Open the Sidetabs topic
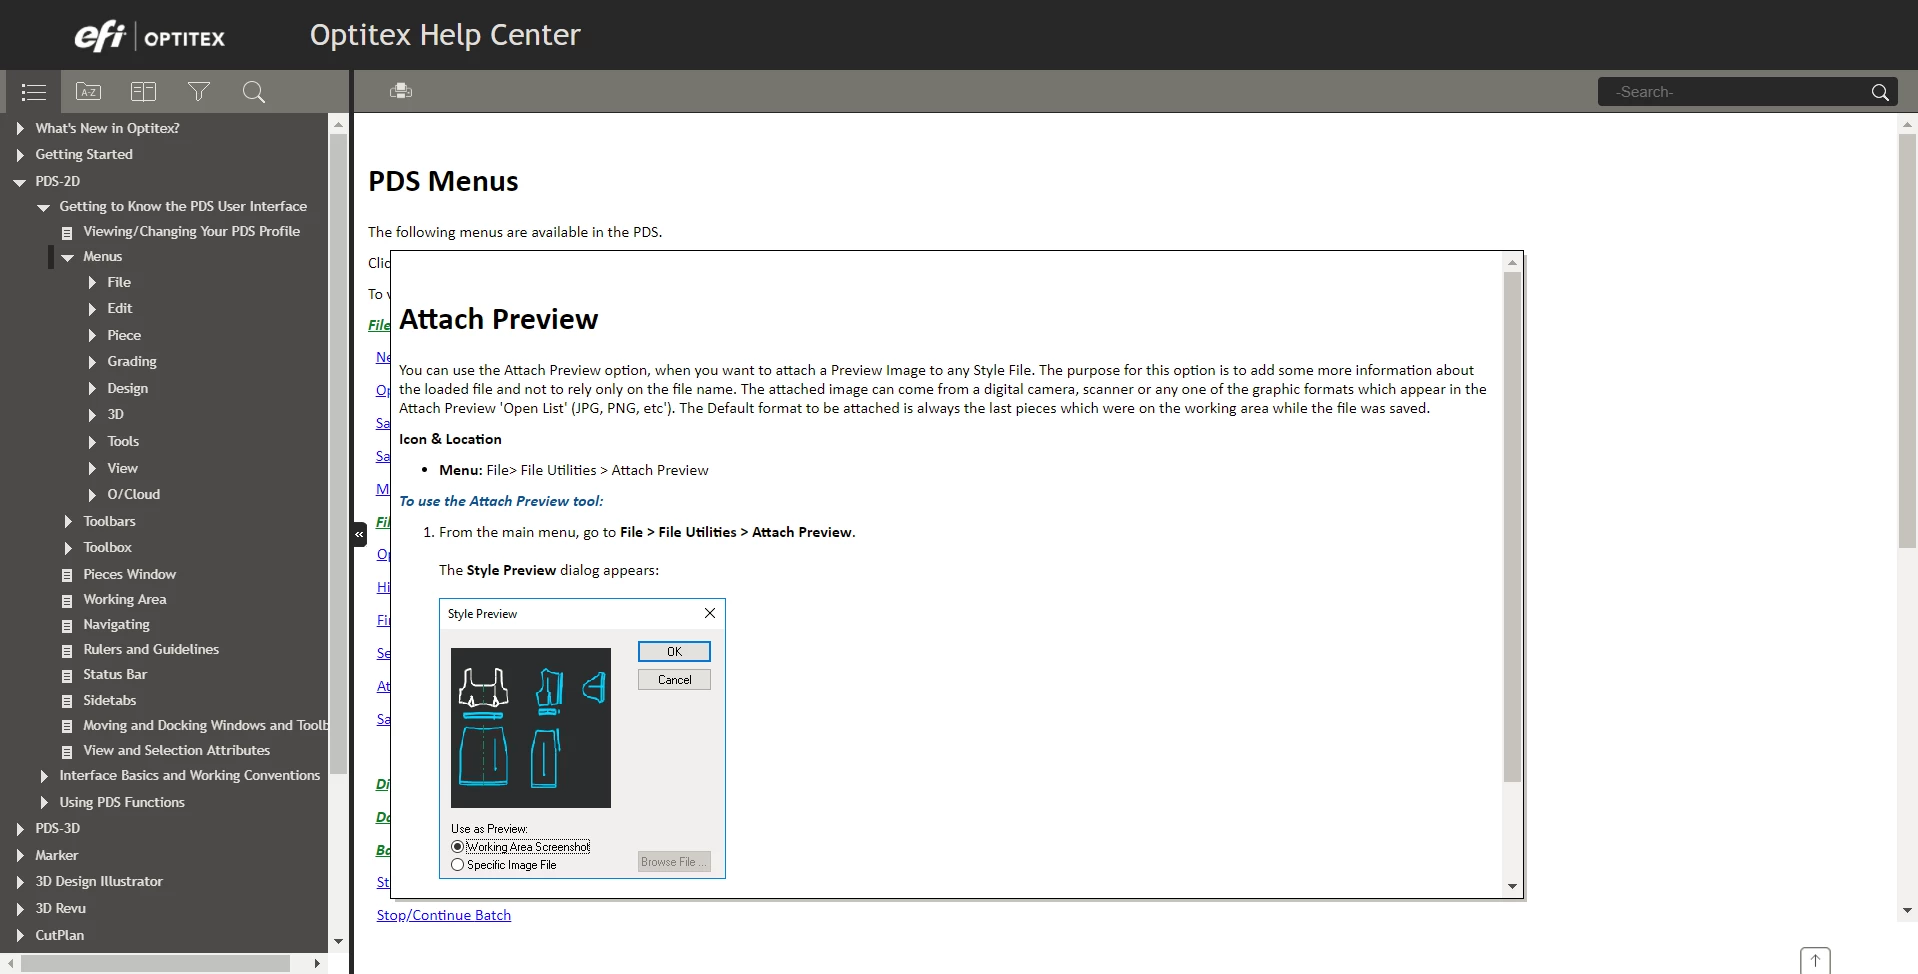 109,700
